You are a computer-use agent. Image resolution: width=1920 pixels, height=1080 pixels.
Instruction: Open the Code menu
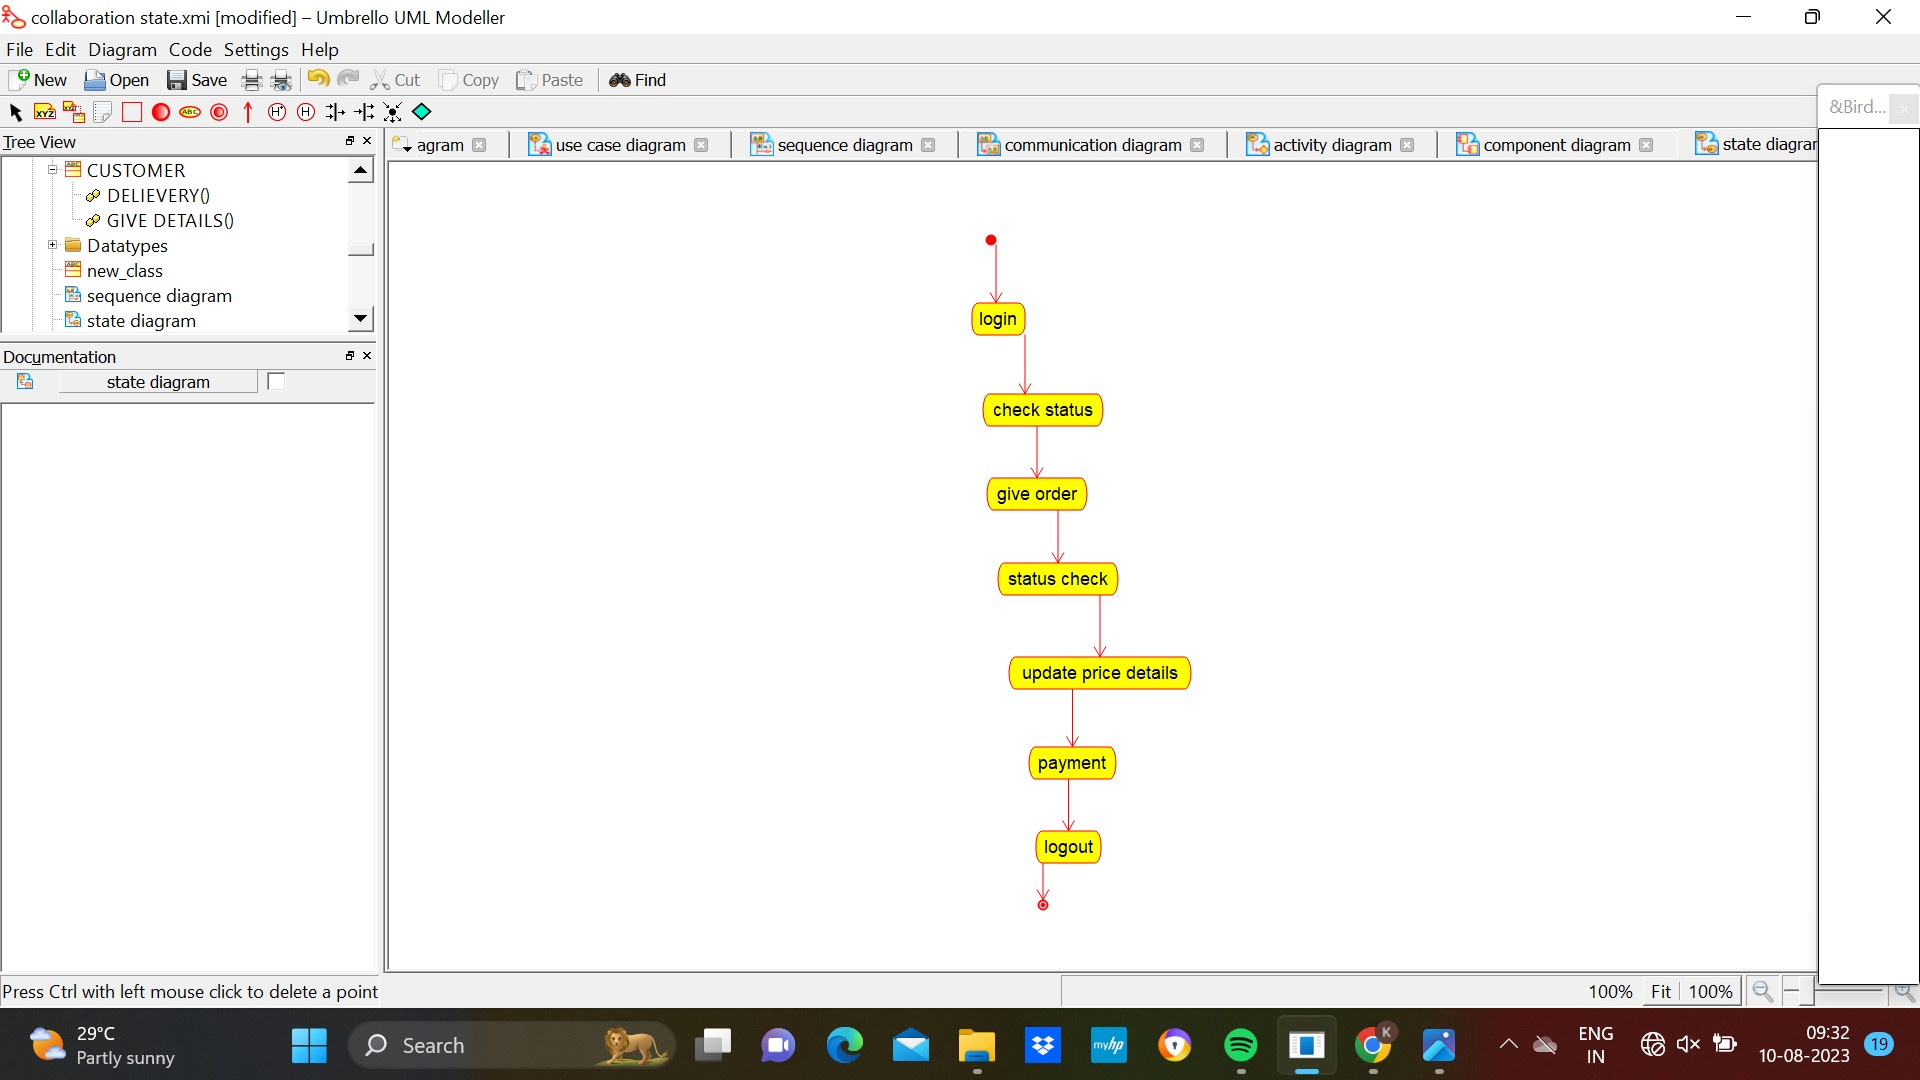pos(190,49)
